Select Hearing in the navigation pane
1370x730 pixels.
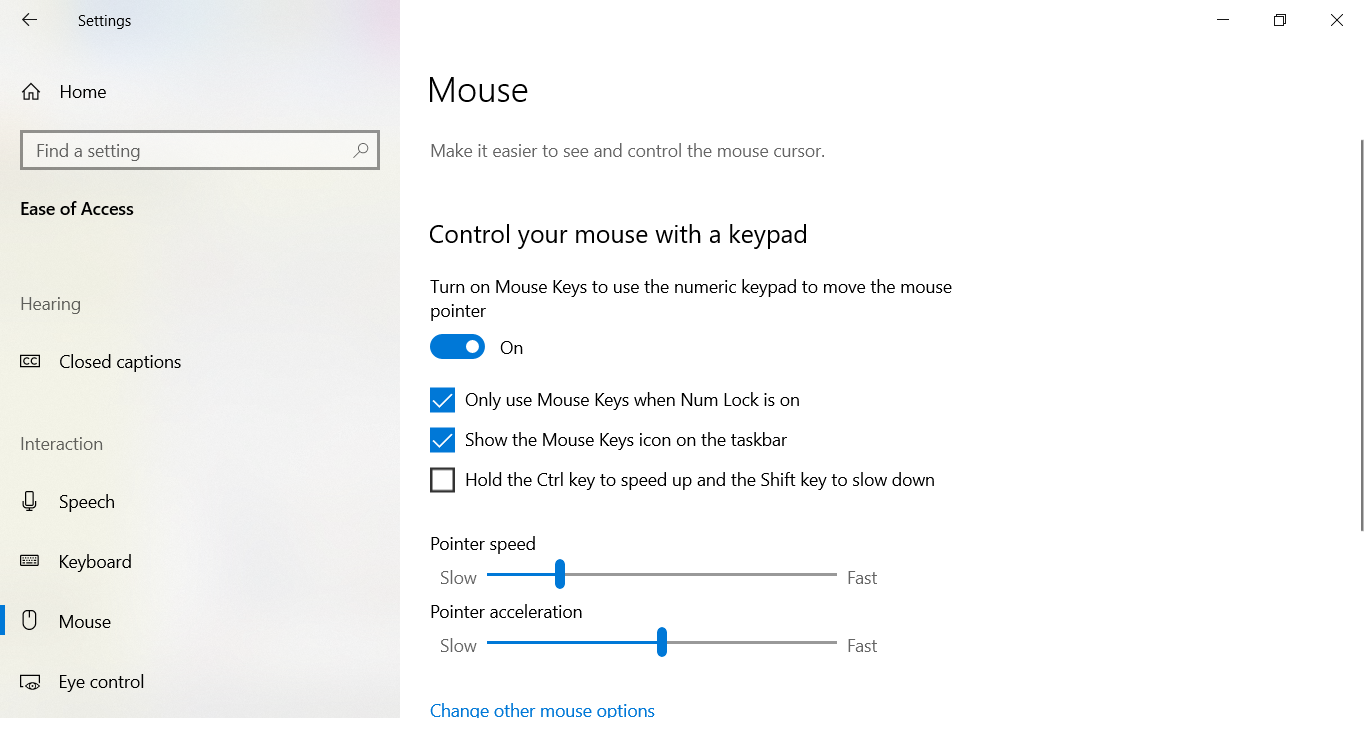point(50,303)
